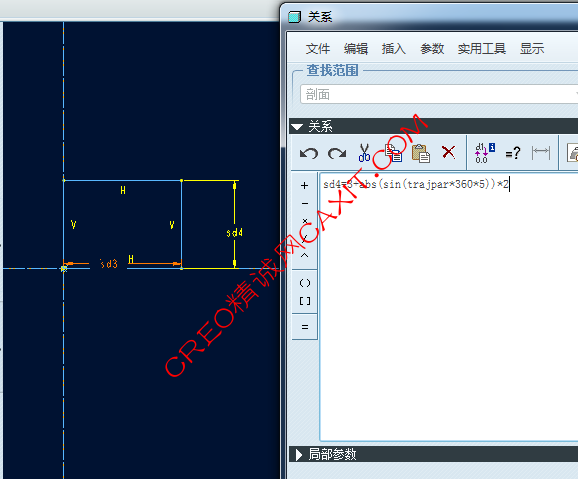Toggle dimension names and values display icon
Viewport: 578px width, 479px height.
485,153
